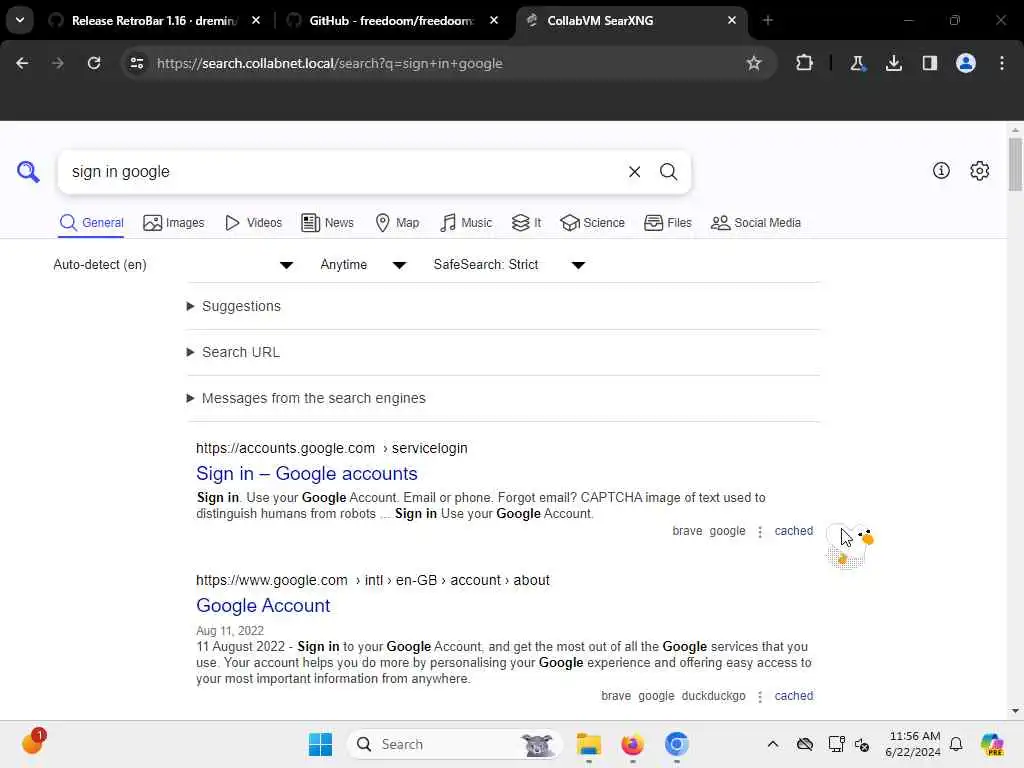This screenshot has height=768, width=1024.
Task: Open the taskbar widgets icon with badge
Action: [x=33, y=742]
